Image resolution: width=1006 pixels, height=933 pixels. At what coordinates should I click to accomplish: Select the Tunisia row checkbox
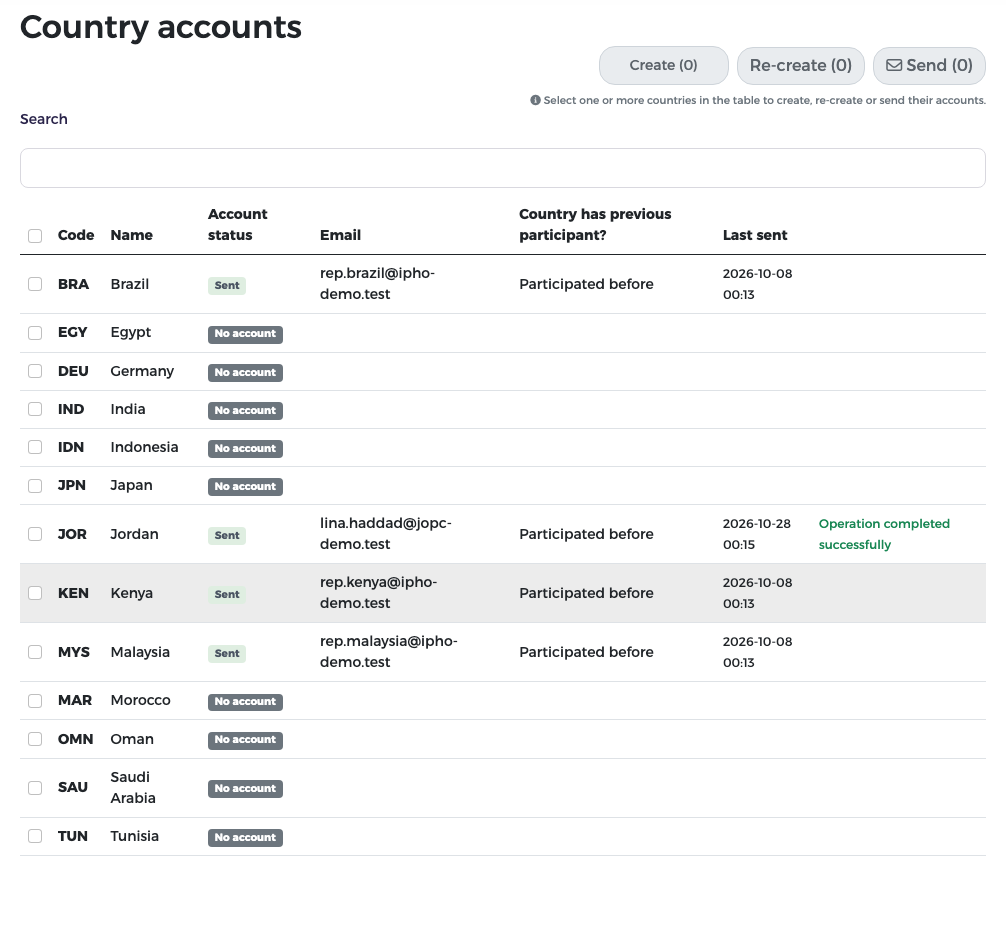35,837
